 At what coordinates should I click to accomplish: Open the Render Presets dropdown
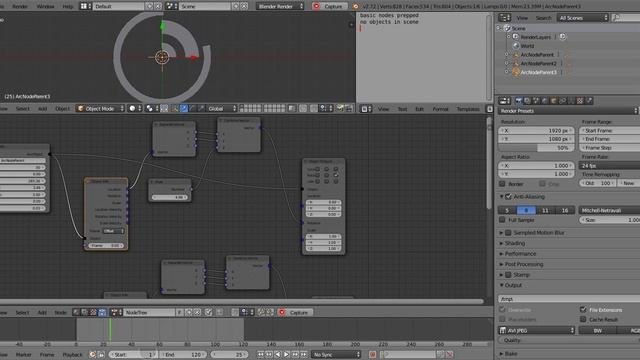[x=568, y=111]
